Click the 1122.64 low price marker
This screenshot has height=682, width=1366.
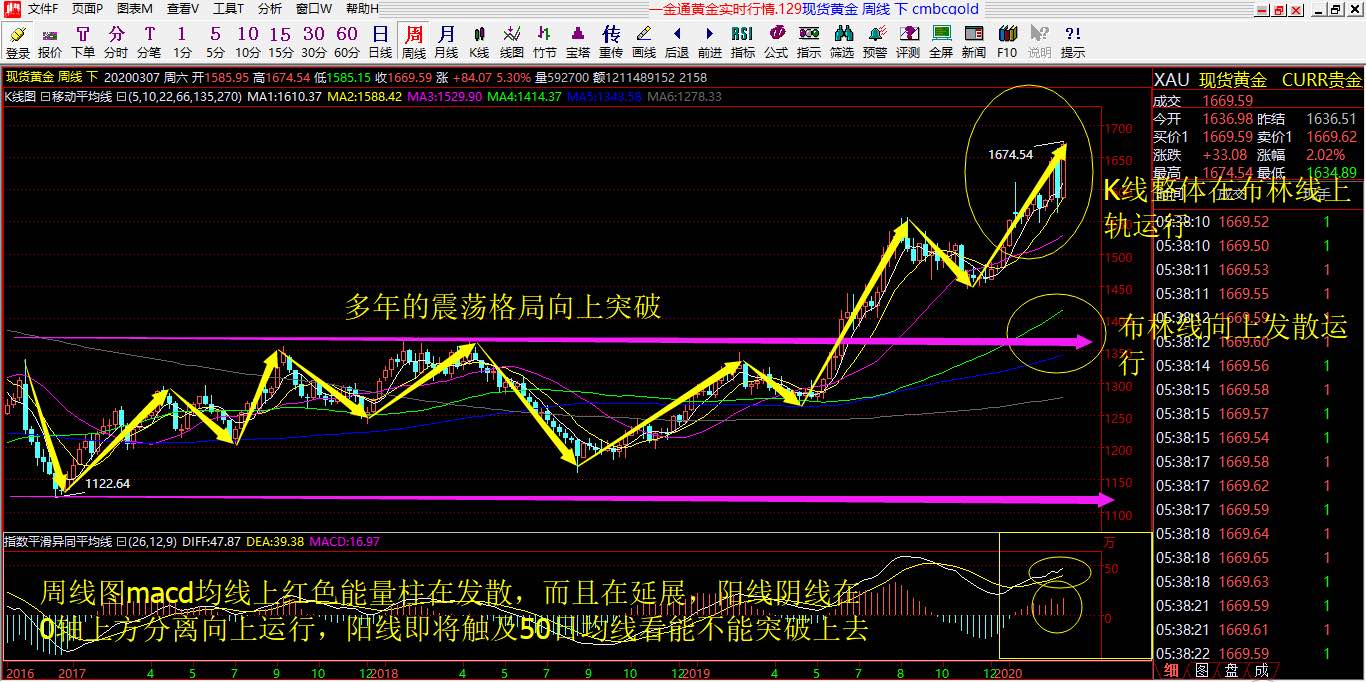pyautogui.click(x=108, y=483)
